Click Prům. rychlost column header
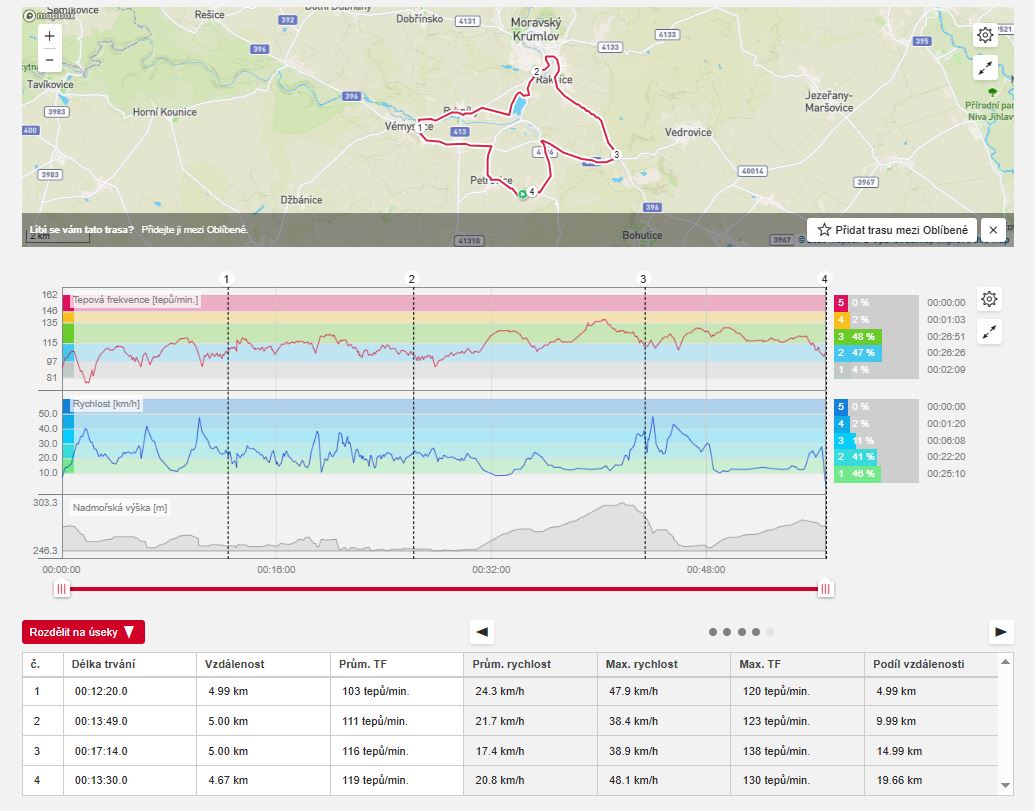The width and height of the screenshot is (1035, 811). click(x=531, y=665)
